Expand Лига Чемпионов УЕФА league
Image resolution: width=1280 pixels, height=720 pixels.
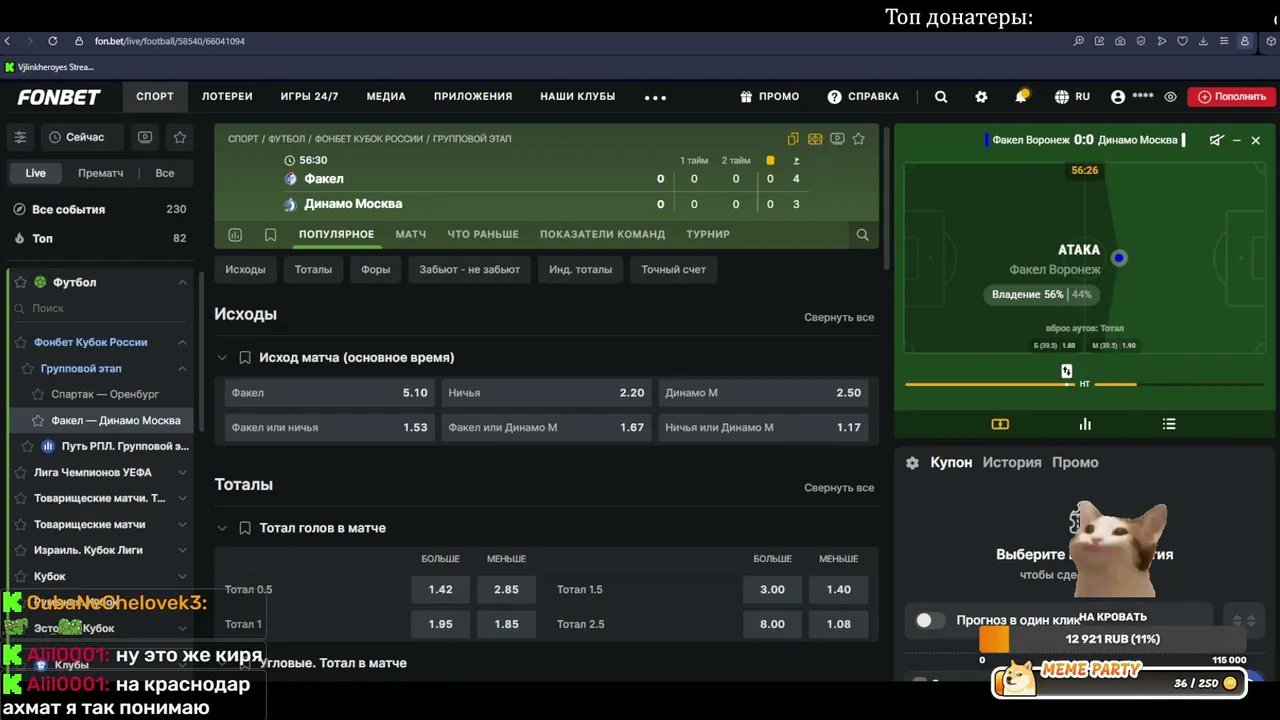[x=182, y=472]
